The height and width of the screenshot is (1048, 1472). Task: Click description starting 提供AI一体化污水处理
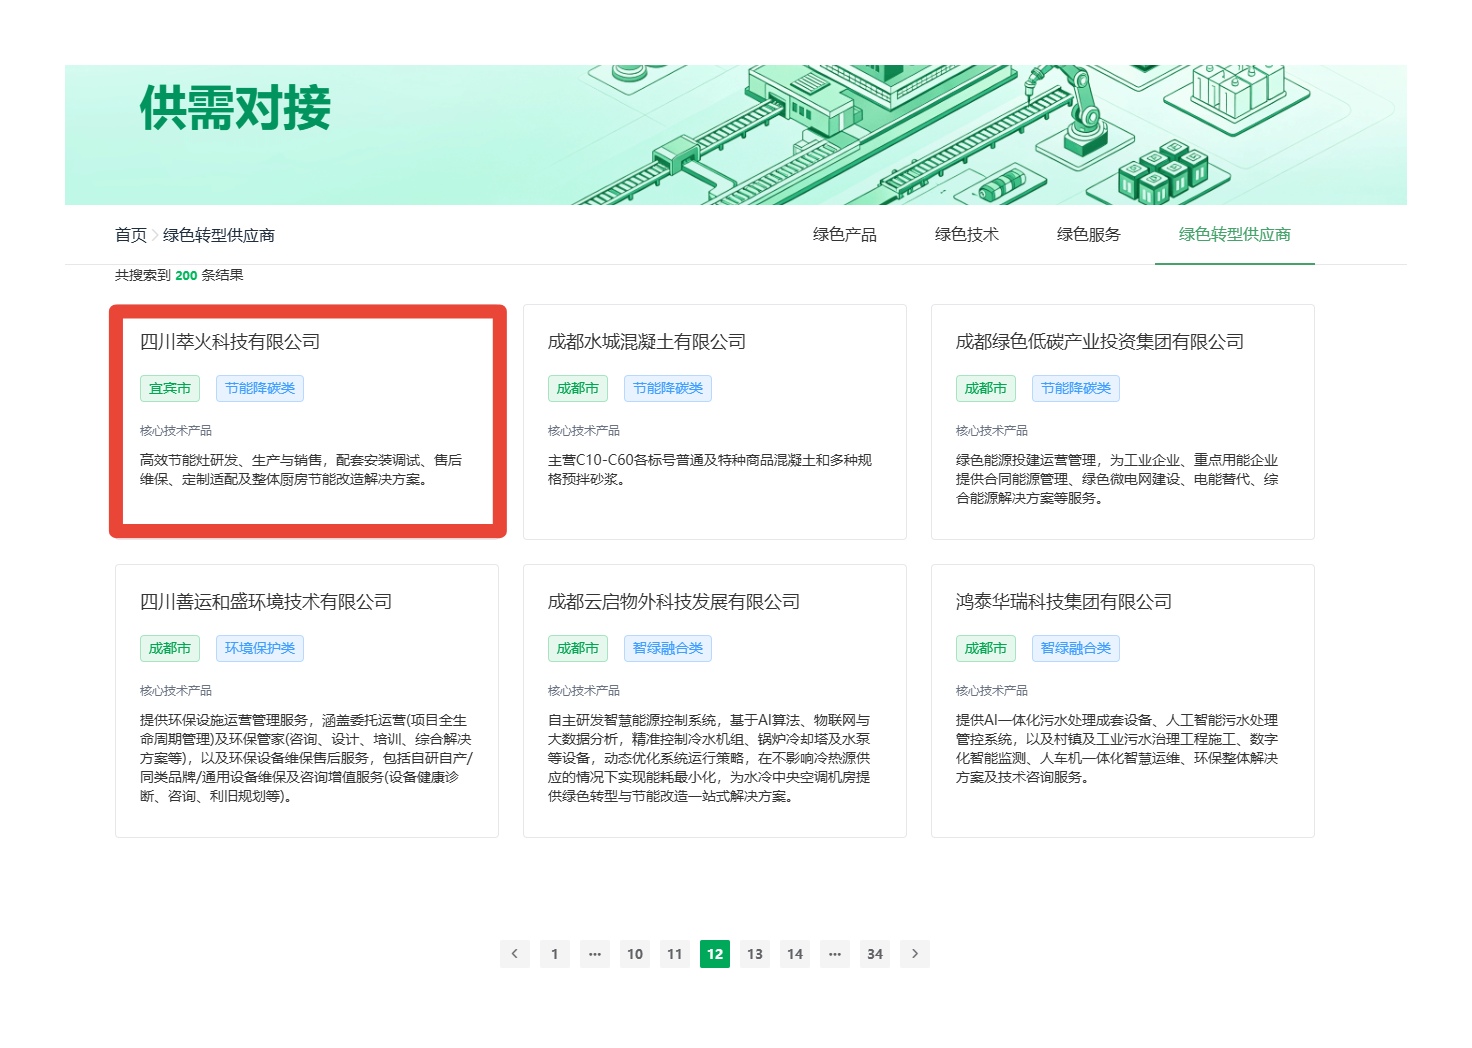pos(1117,748)
